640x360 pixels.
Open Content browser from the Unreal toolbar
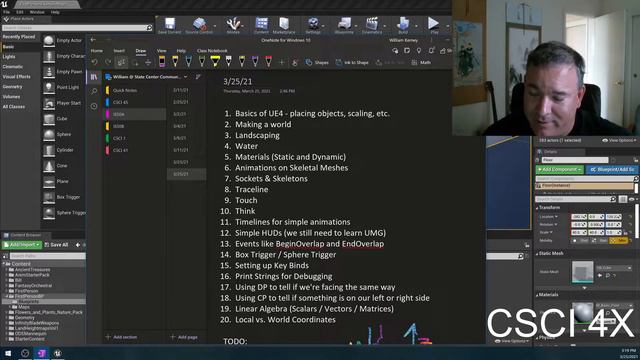(261, 25)
